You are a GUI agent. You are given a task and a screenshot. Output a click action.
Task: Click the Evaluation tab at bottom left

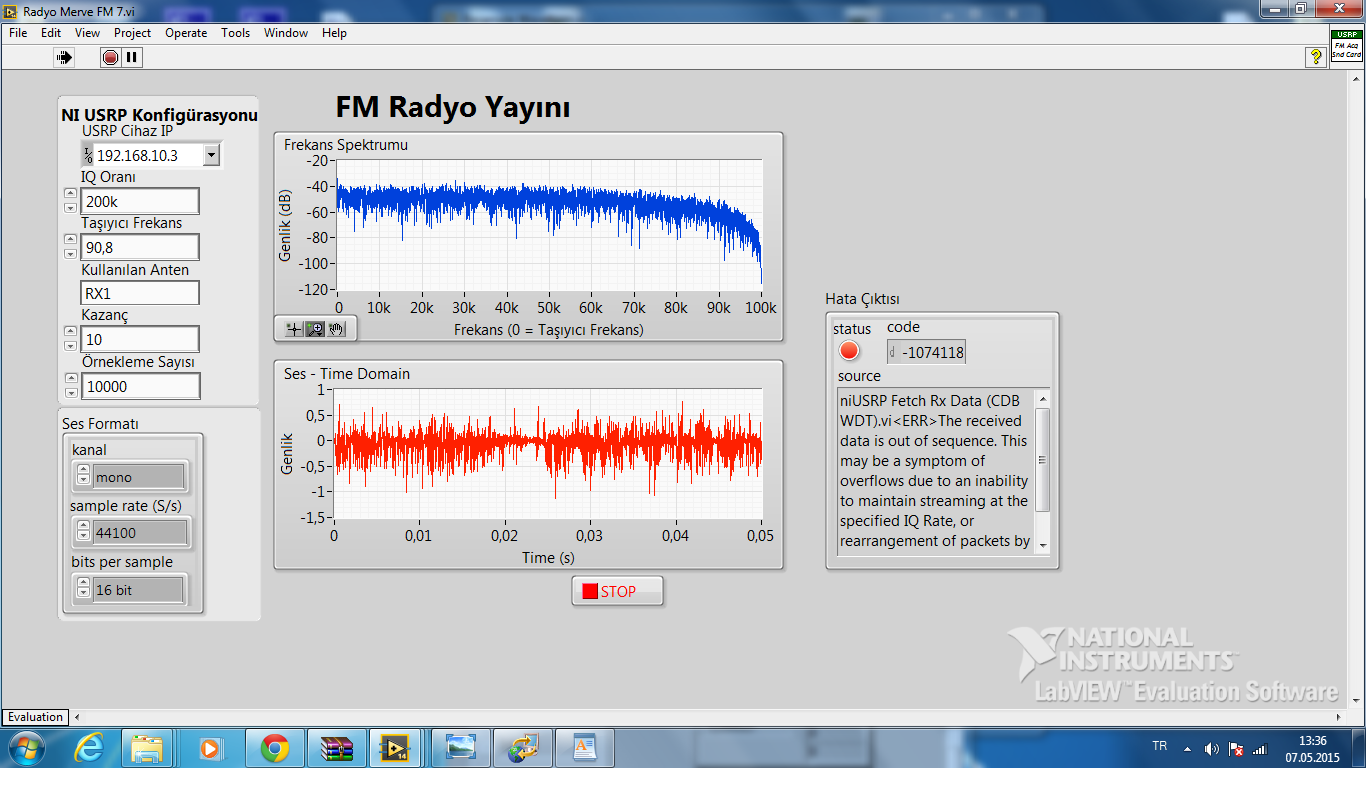pos(35,716)
